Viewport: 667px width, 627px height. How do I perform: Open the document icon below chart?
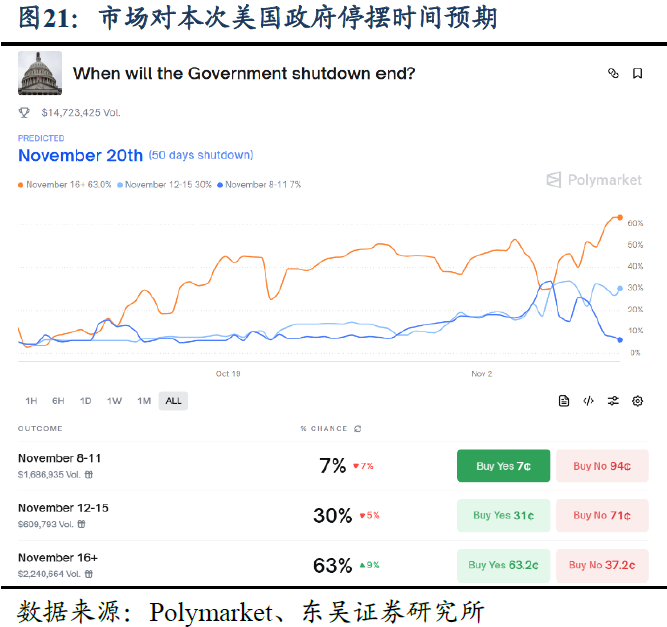point(564,401)
